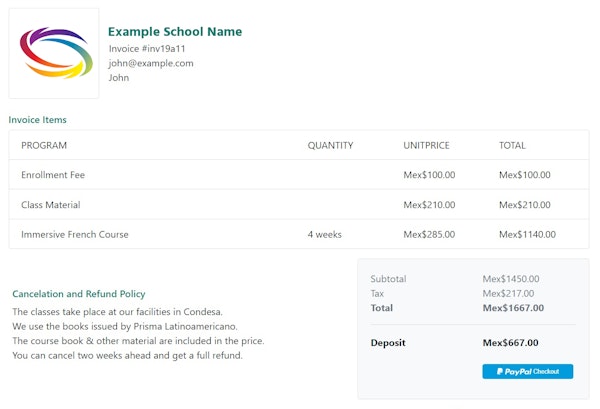Click the 4 weeks quantity cell
The height and width of the screenshot is (409, 600).
325,234
